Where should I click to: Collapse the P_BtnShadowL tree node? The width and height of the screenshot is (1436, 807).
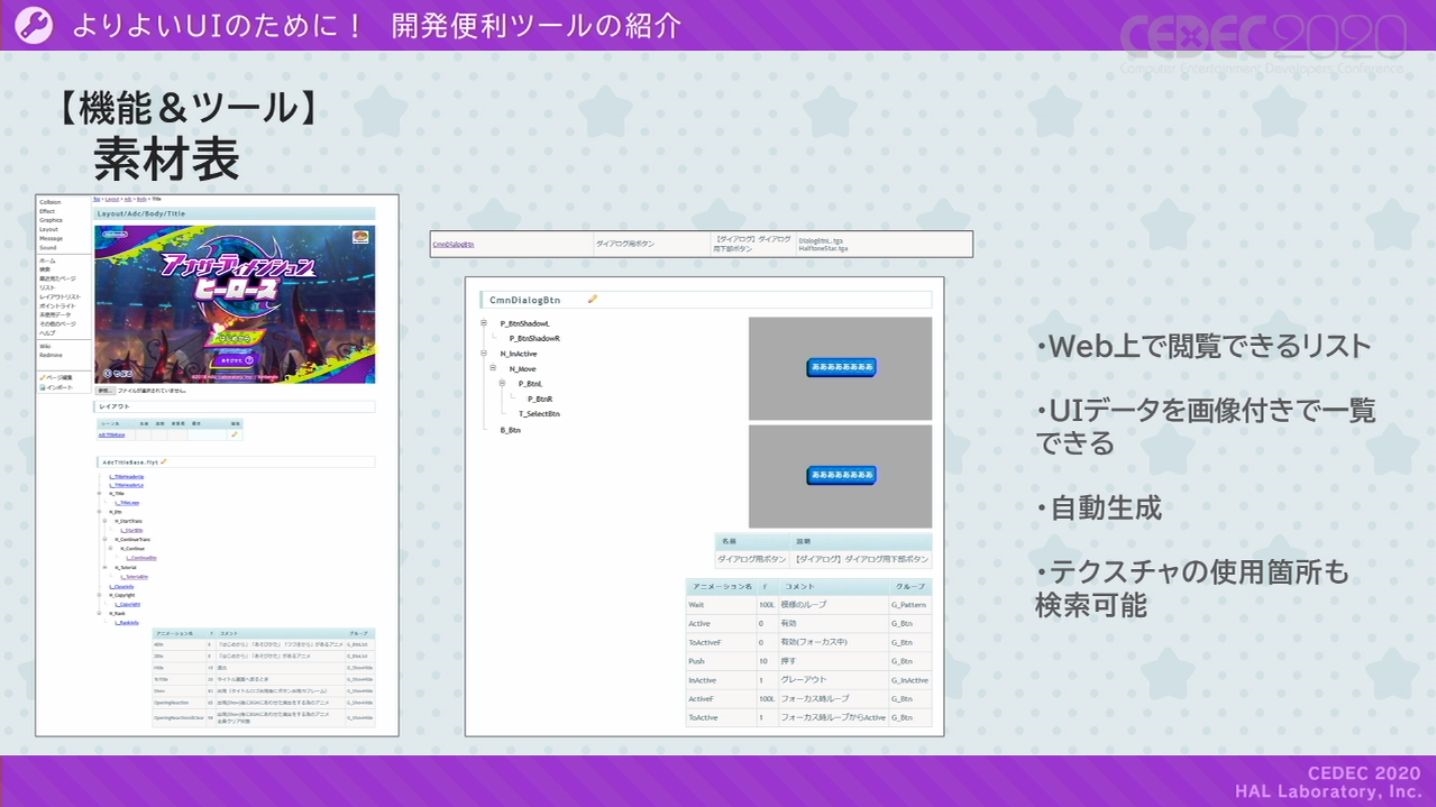tap(484, 323)
